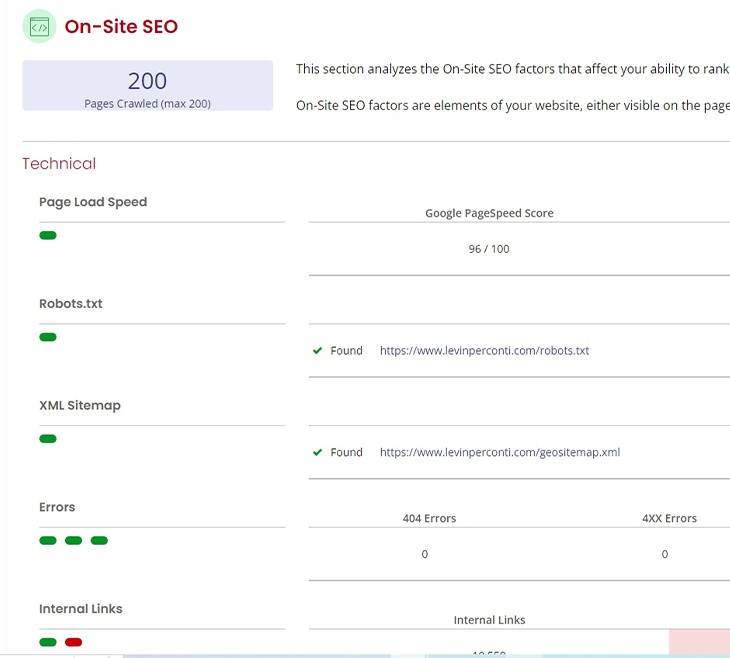Select the third green pill under Errors
The height and width of the screenshot is (658, 730).
click(99, 541)
